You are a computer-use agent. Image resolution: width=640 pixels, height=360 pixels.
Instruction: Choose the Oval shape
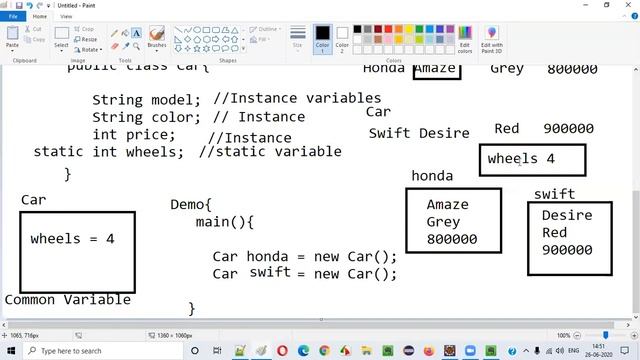pos(197,30)
